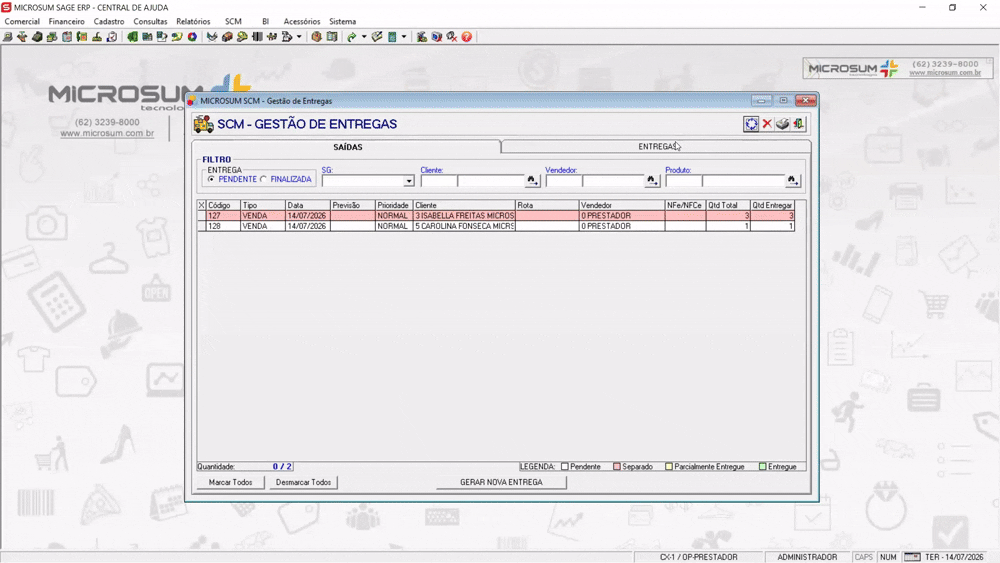Click the refresh icon in Gestão de Entregas header
The width and height of the screenshot is (1000, 563).
pos(751,124)
